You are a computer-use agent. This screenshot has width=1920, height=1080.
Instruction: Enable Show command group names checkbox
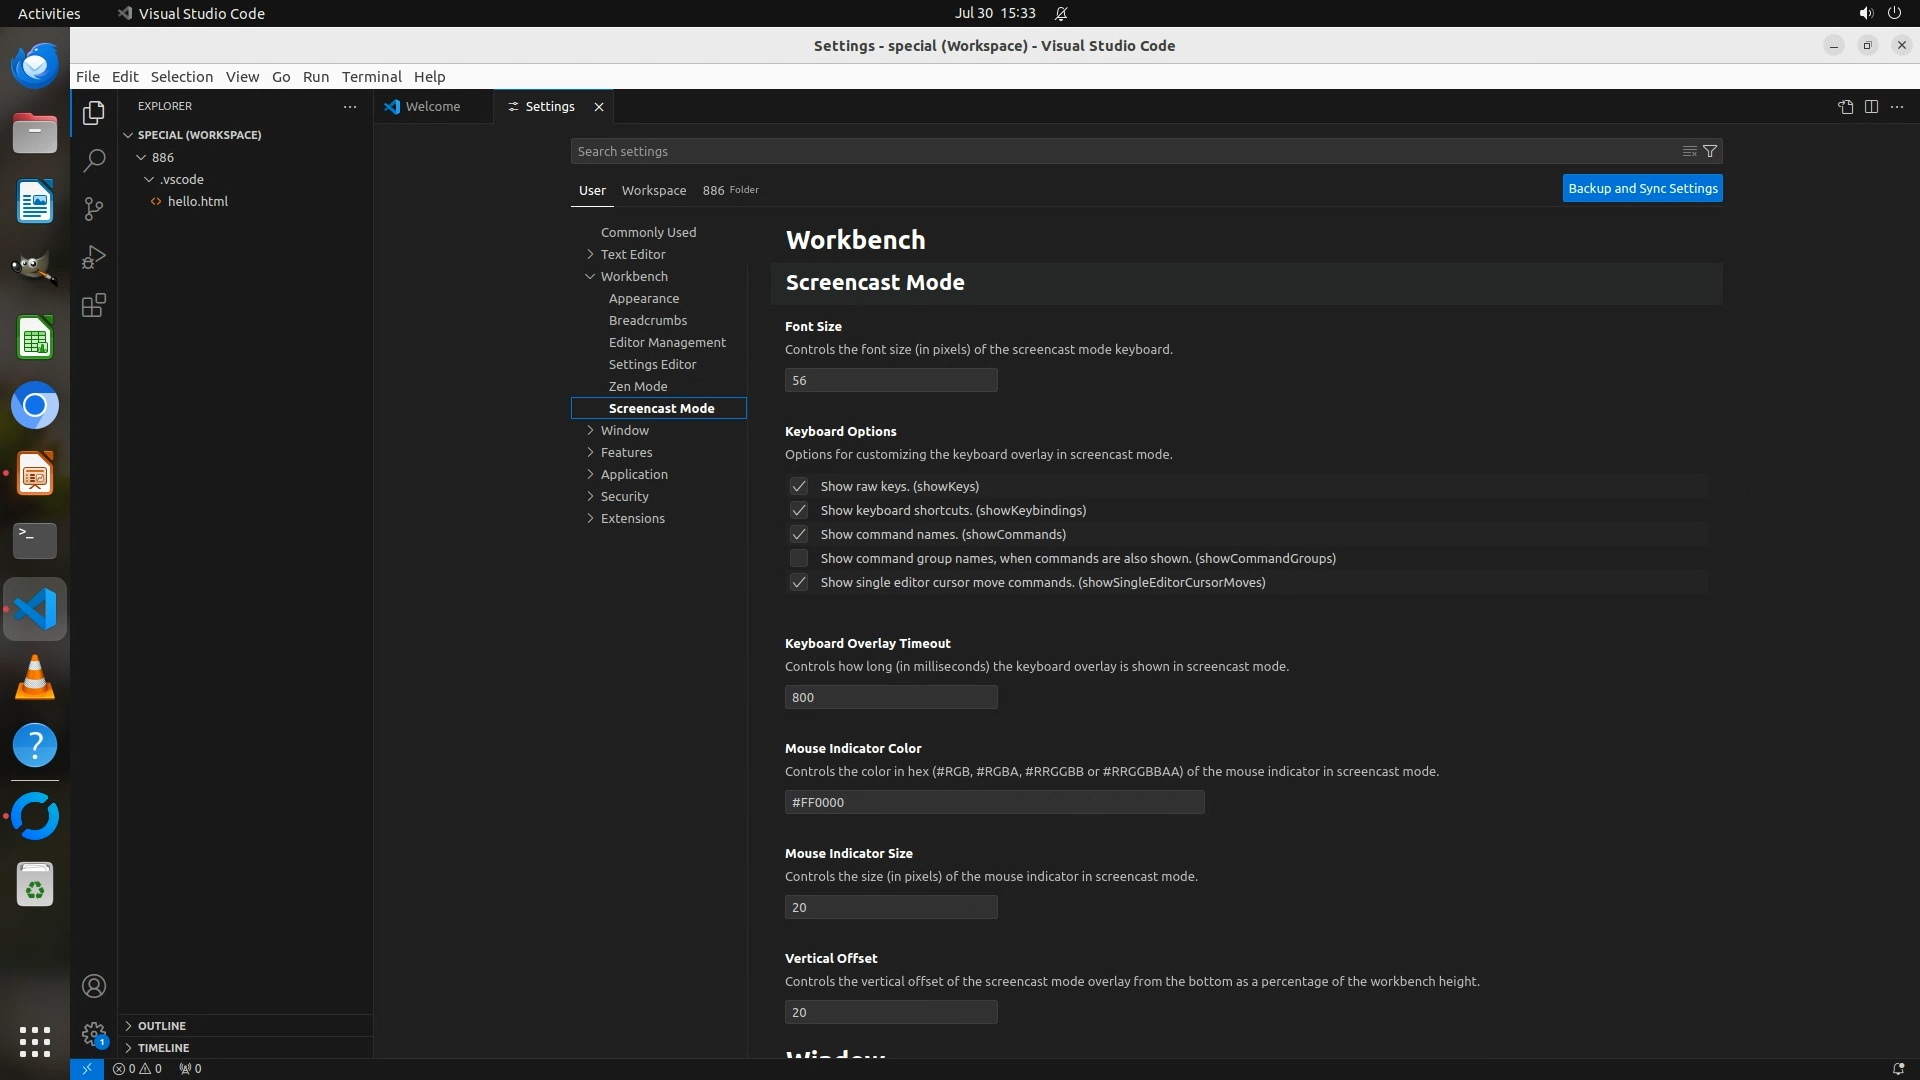(798, 558)
